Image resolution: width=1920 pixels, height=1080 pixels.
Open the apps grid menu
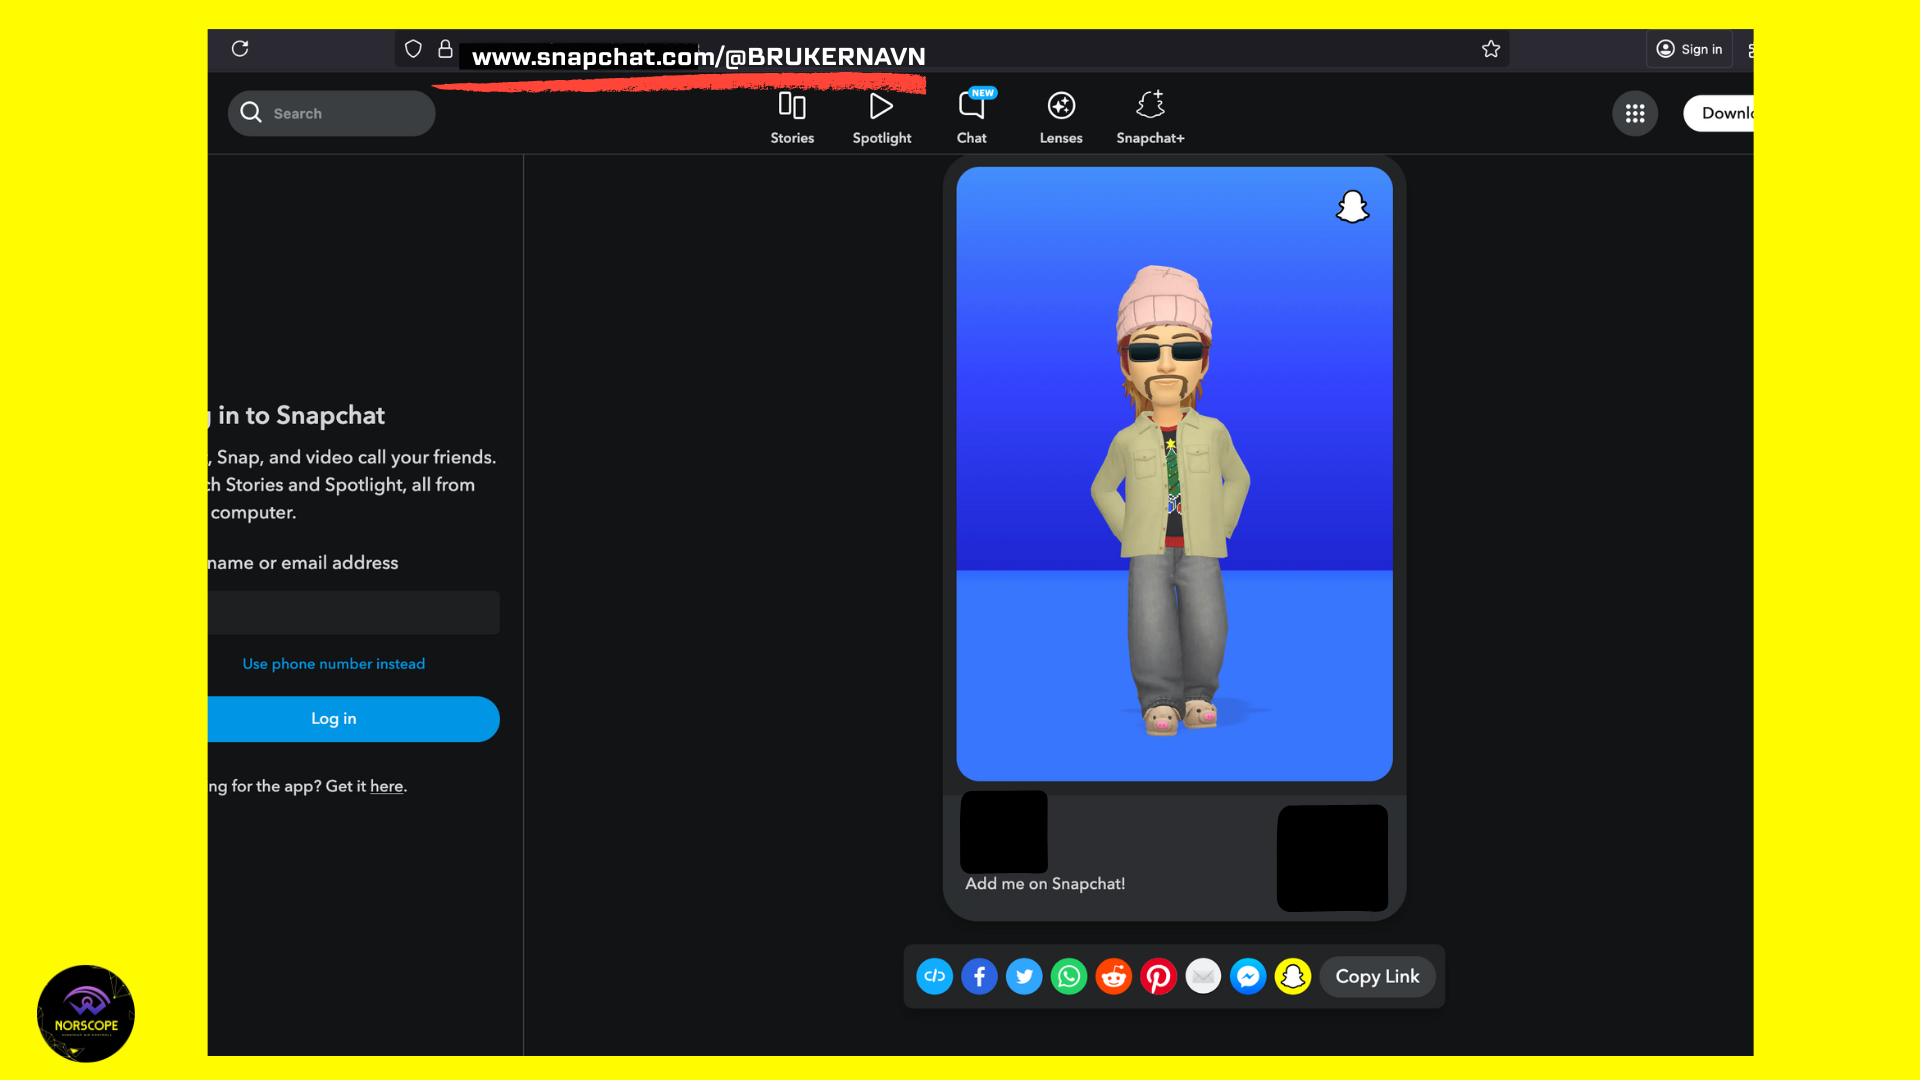1635,114
